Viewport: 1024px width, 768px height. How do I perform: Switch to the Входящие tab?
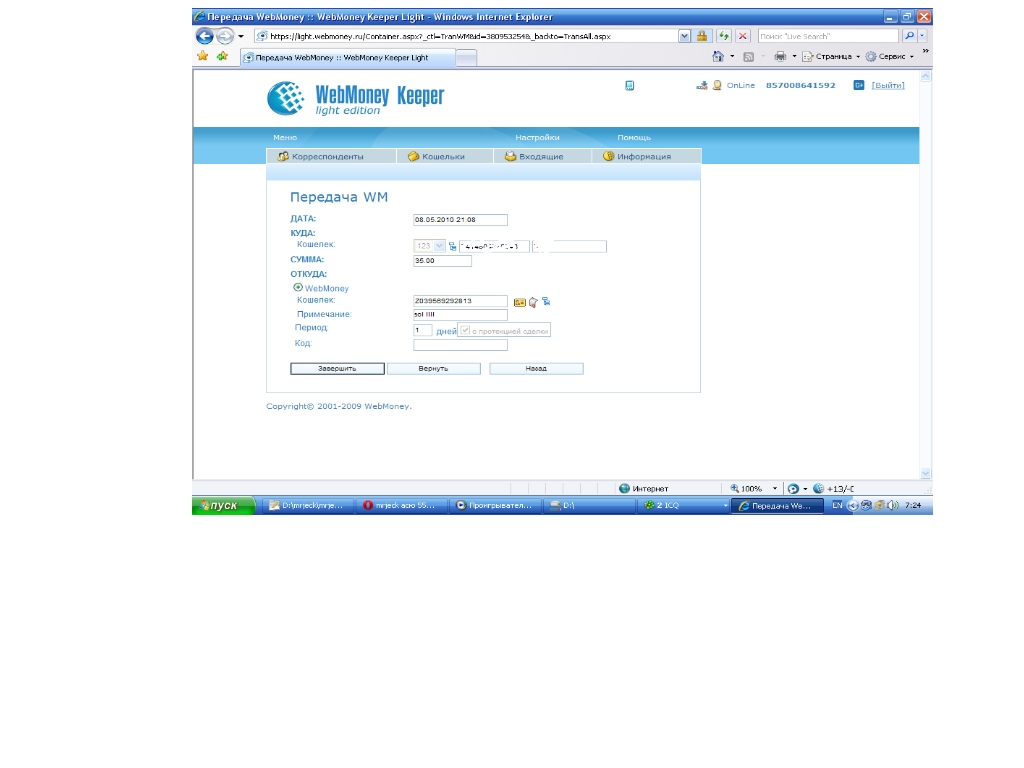pos(543,156)
